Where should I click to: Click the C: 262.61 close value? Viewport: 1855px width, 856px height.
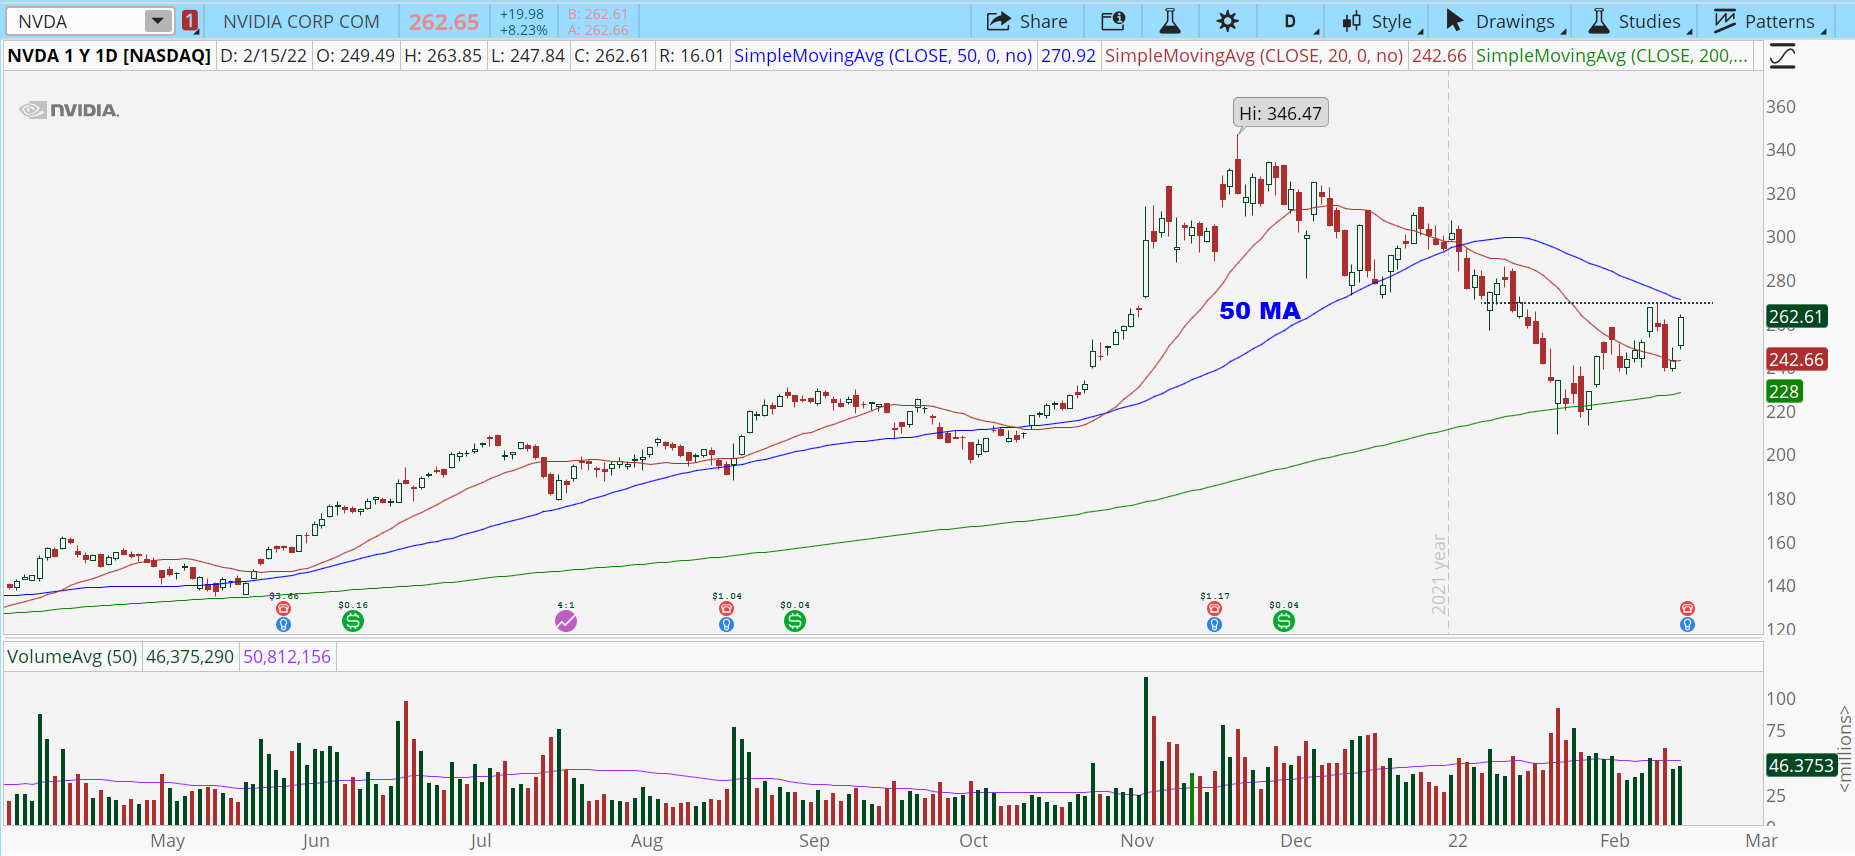pos(612,56)
